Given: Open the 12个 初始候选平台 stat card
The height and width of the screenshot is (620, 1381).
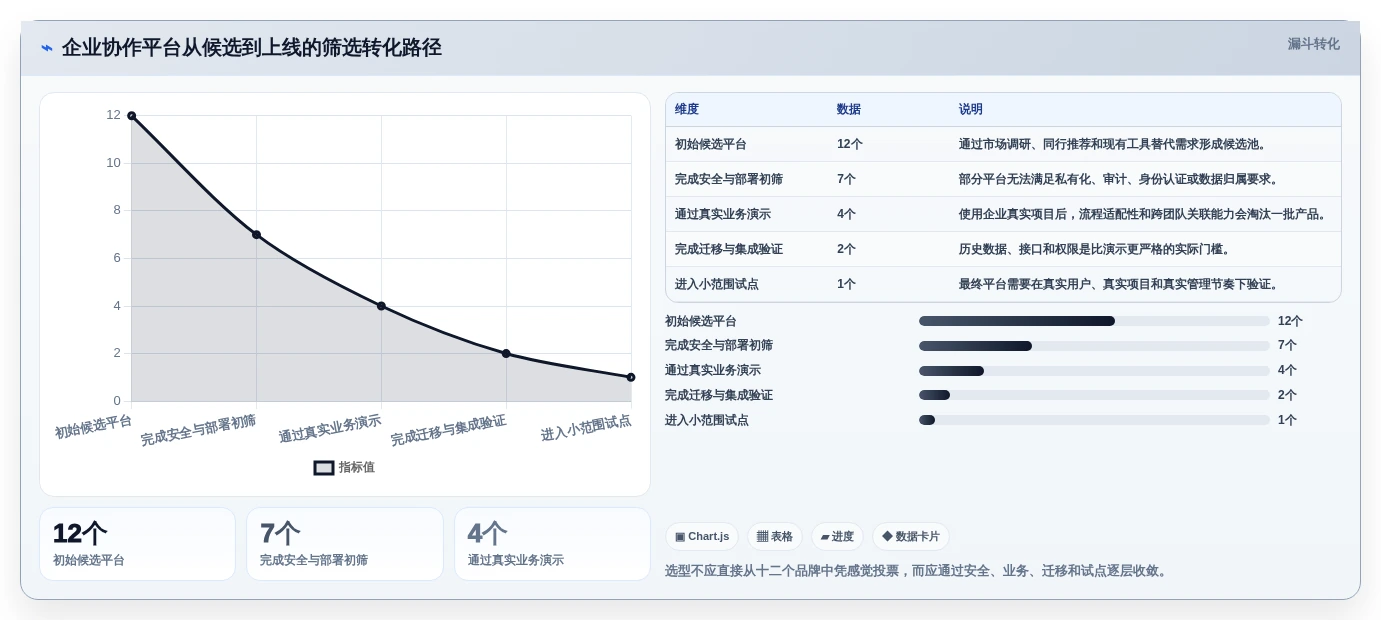Looking at the screenshot, I should tap(138, 544).
